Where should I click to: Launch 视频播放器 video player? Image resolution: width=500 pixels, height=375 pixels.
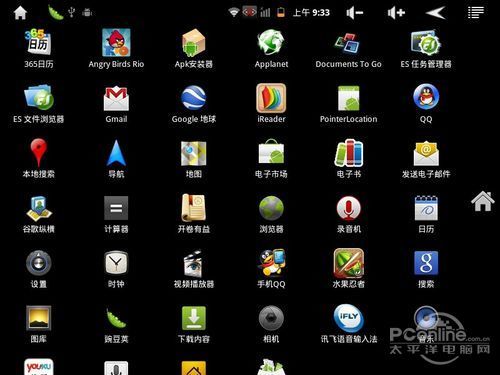click(194, 263)
